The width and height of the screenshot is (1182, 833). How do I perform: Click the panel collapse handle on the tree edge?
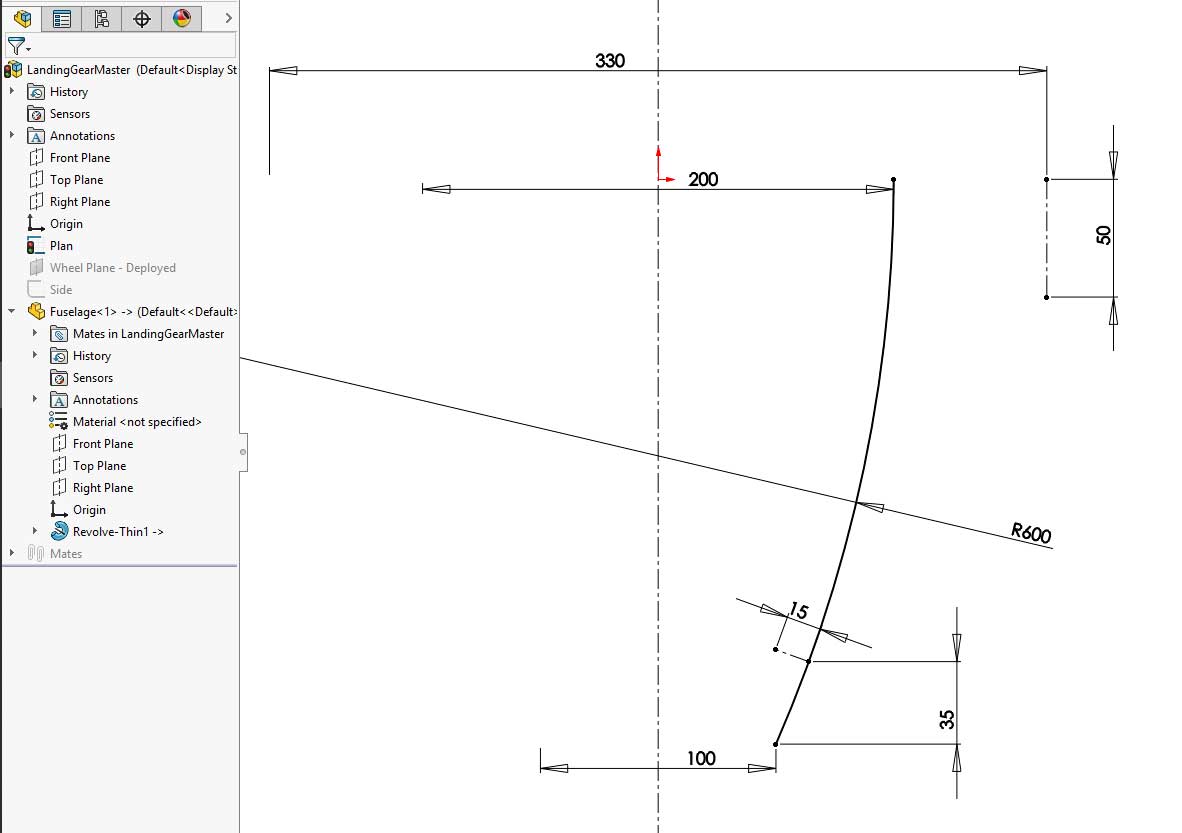click(243, 452)
